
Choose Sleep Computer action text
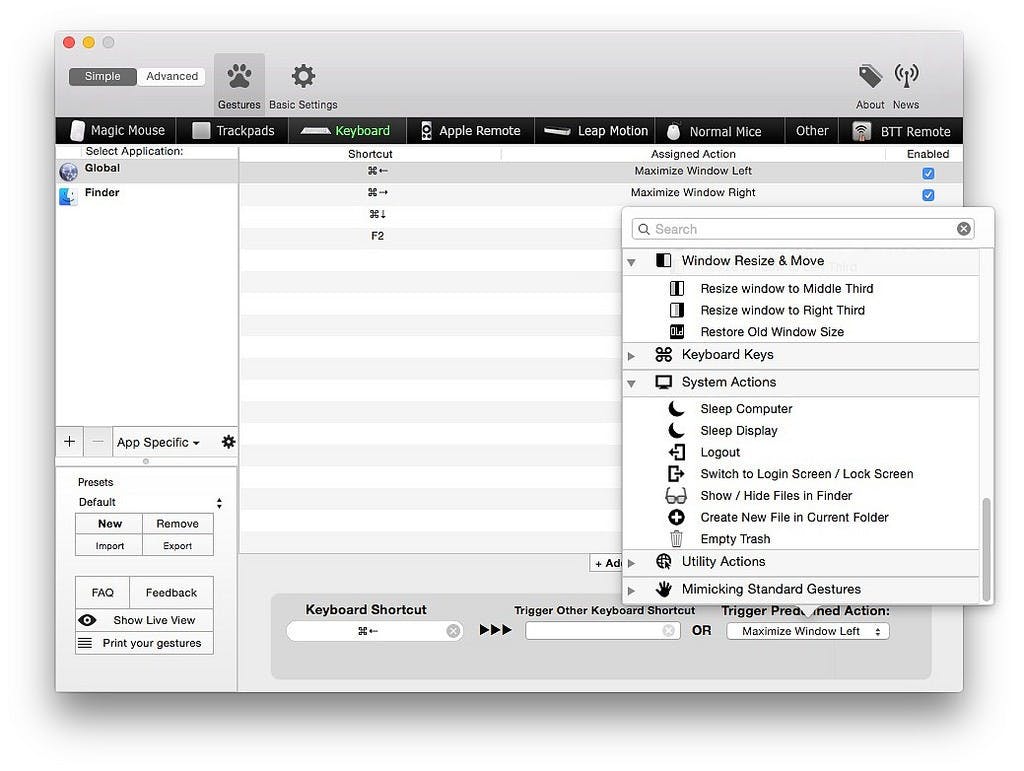point(746,409)
